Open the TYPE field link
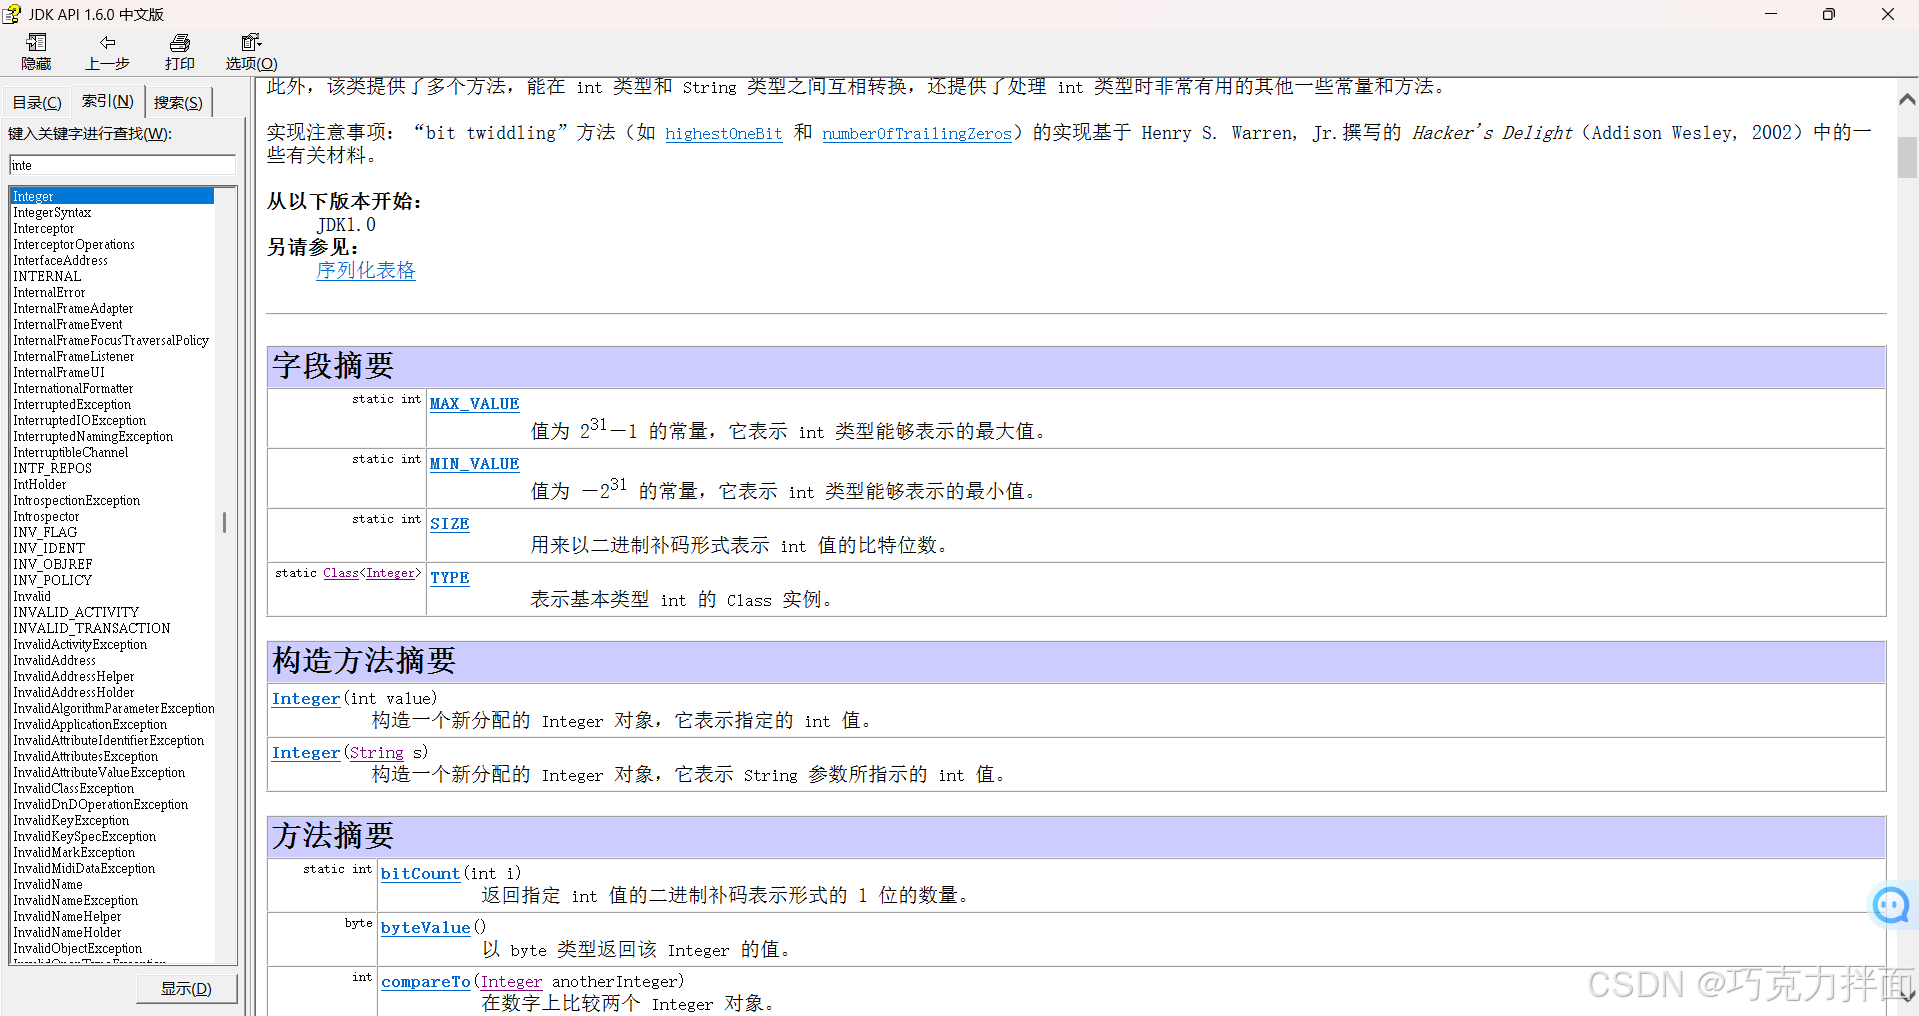 coord(450,578)
